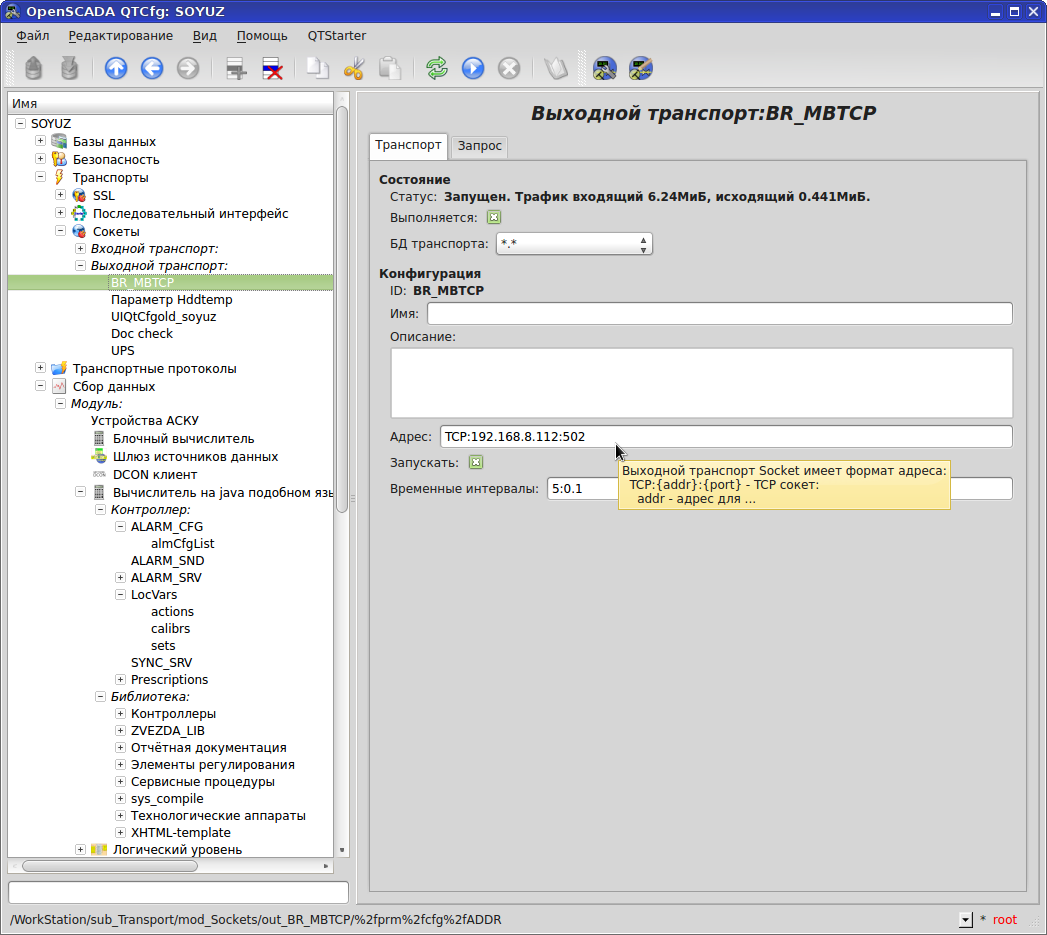
Task: Switch to the Запрос tab
Action: pos(479,146)
